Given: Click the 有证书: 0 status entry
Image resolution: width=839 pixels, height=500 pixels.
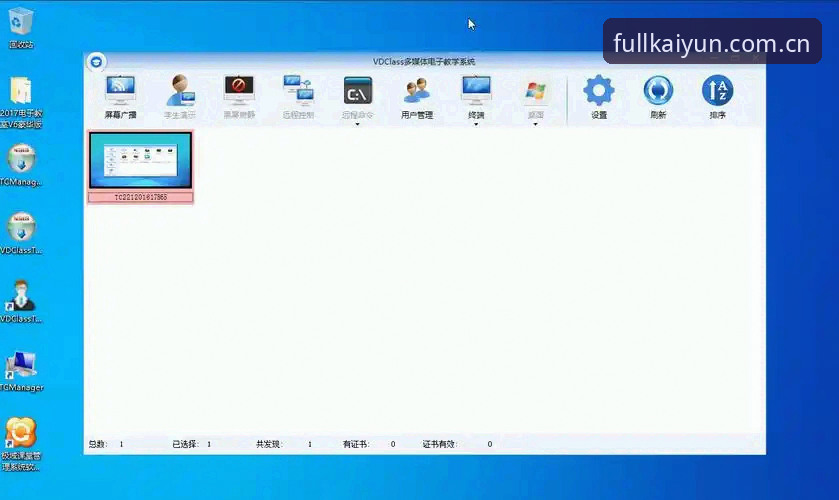Looking at the screenshot, I should tap(369, 444).
